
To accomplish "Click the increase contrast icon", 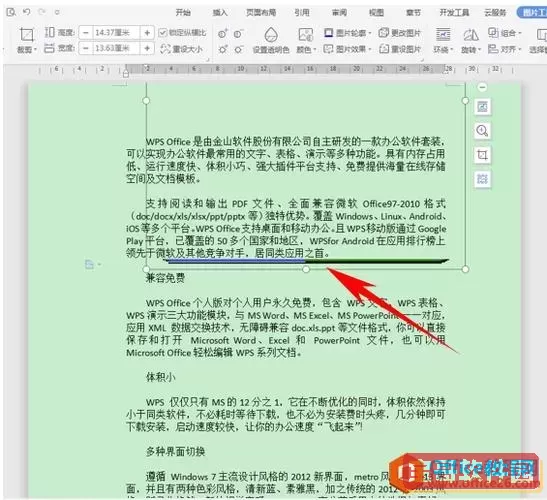I will (x=223, y=33).
